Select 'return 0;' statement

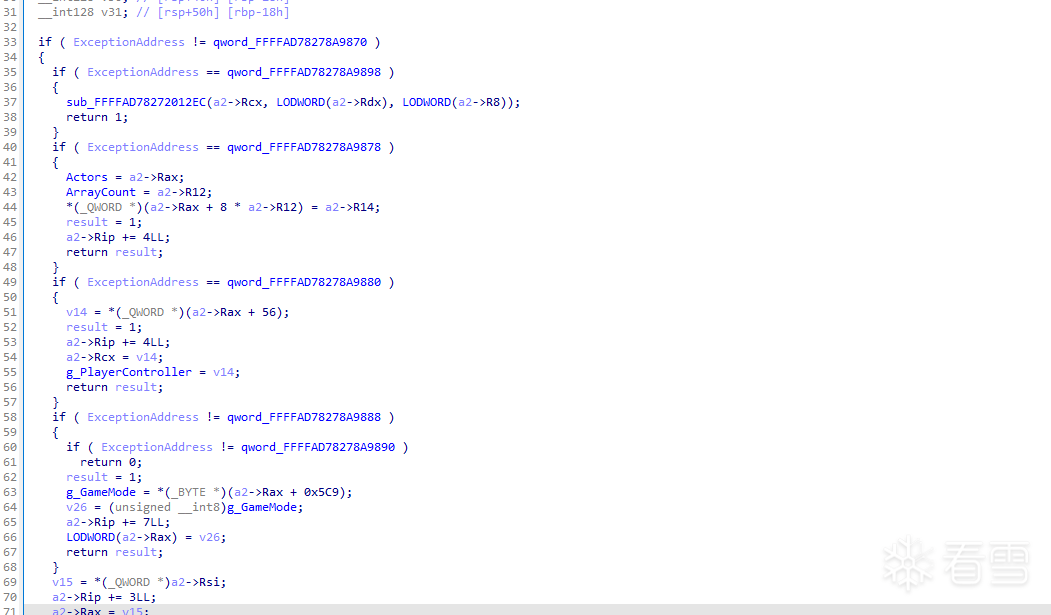click(111, 462)
